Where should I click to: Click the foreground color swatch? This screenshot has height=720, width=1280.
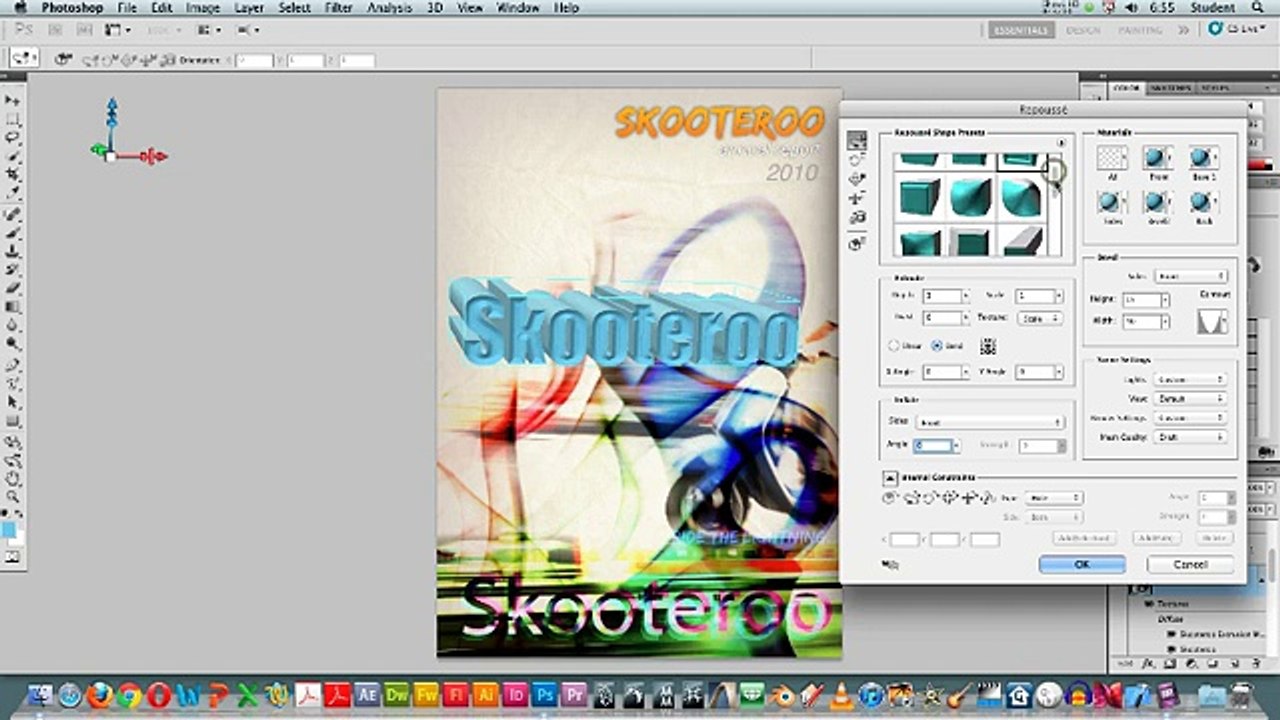click(8, 529)
